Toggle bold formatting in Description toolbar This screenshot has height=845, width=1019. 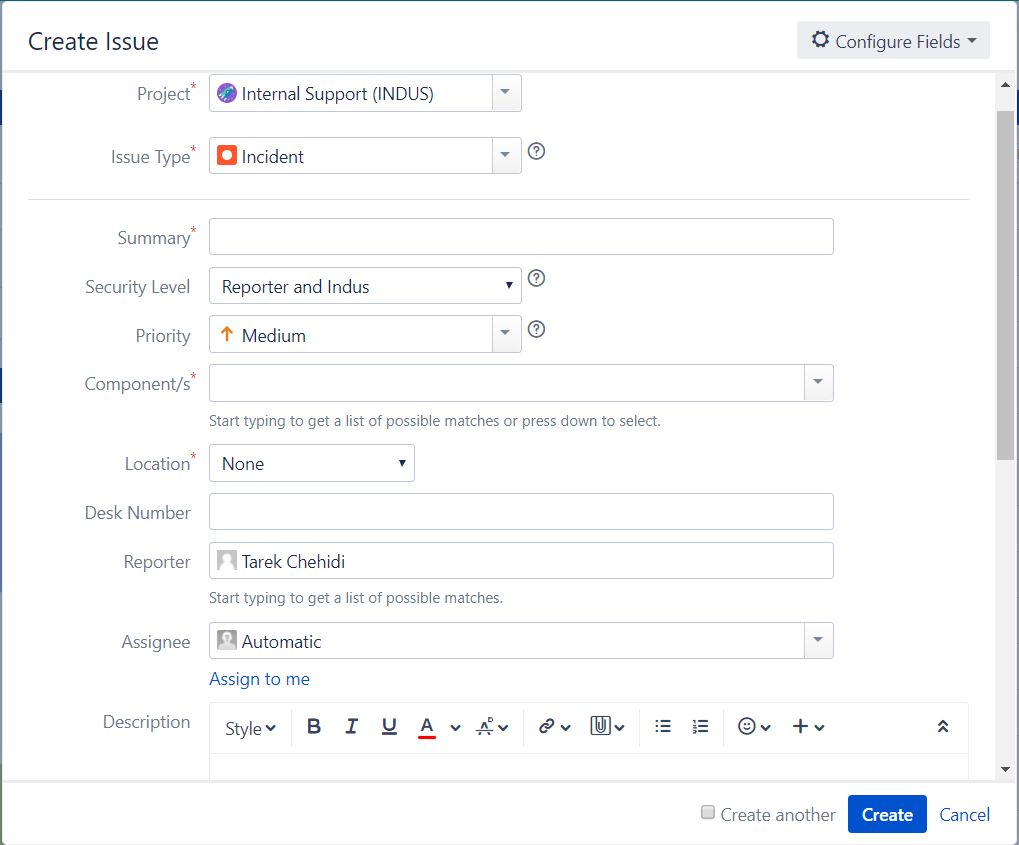tap(314, 727)
